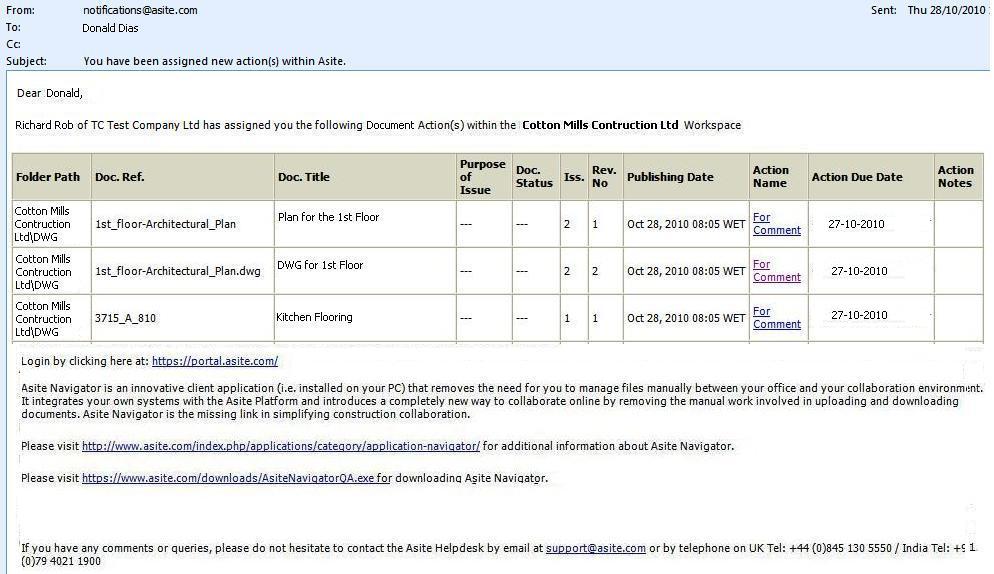The height and width of the screenshot is (574, 994).
Task: Select due date 27-10-2010 in Kitchen Flooring row
Action: pyautogui.click(x=859, y=315)
